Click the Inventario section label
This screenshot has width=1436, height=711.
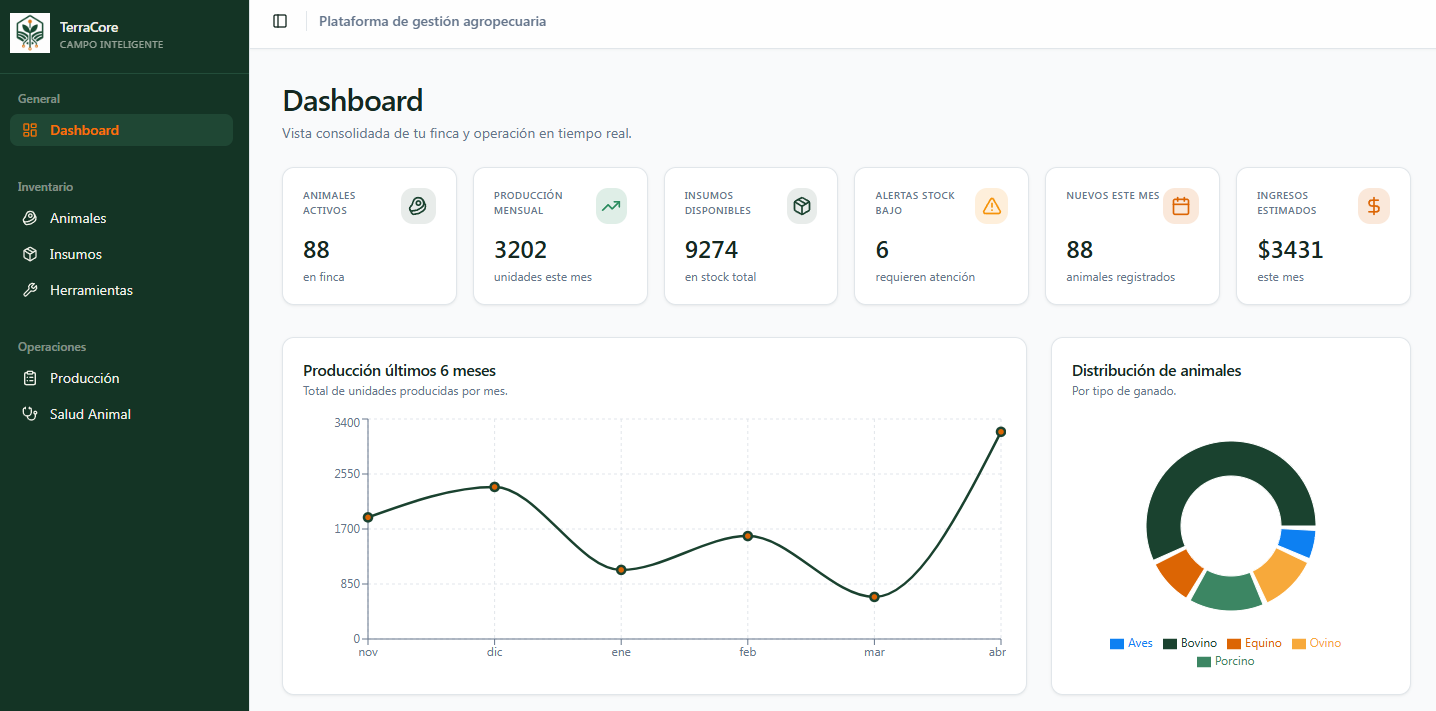tap(45, 187)
